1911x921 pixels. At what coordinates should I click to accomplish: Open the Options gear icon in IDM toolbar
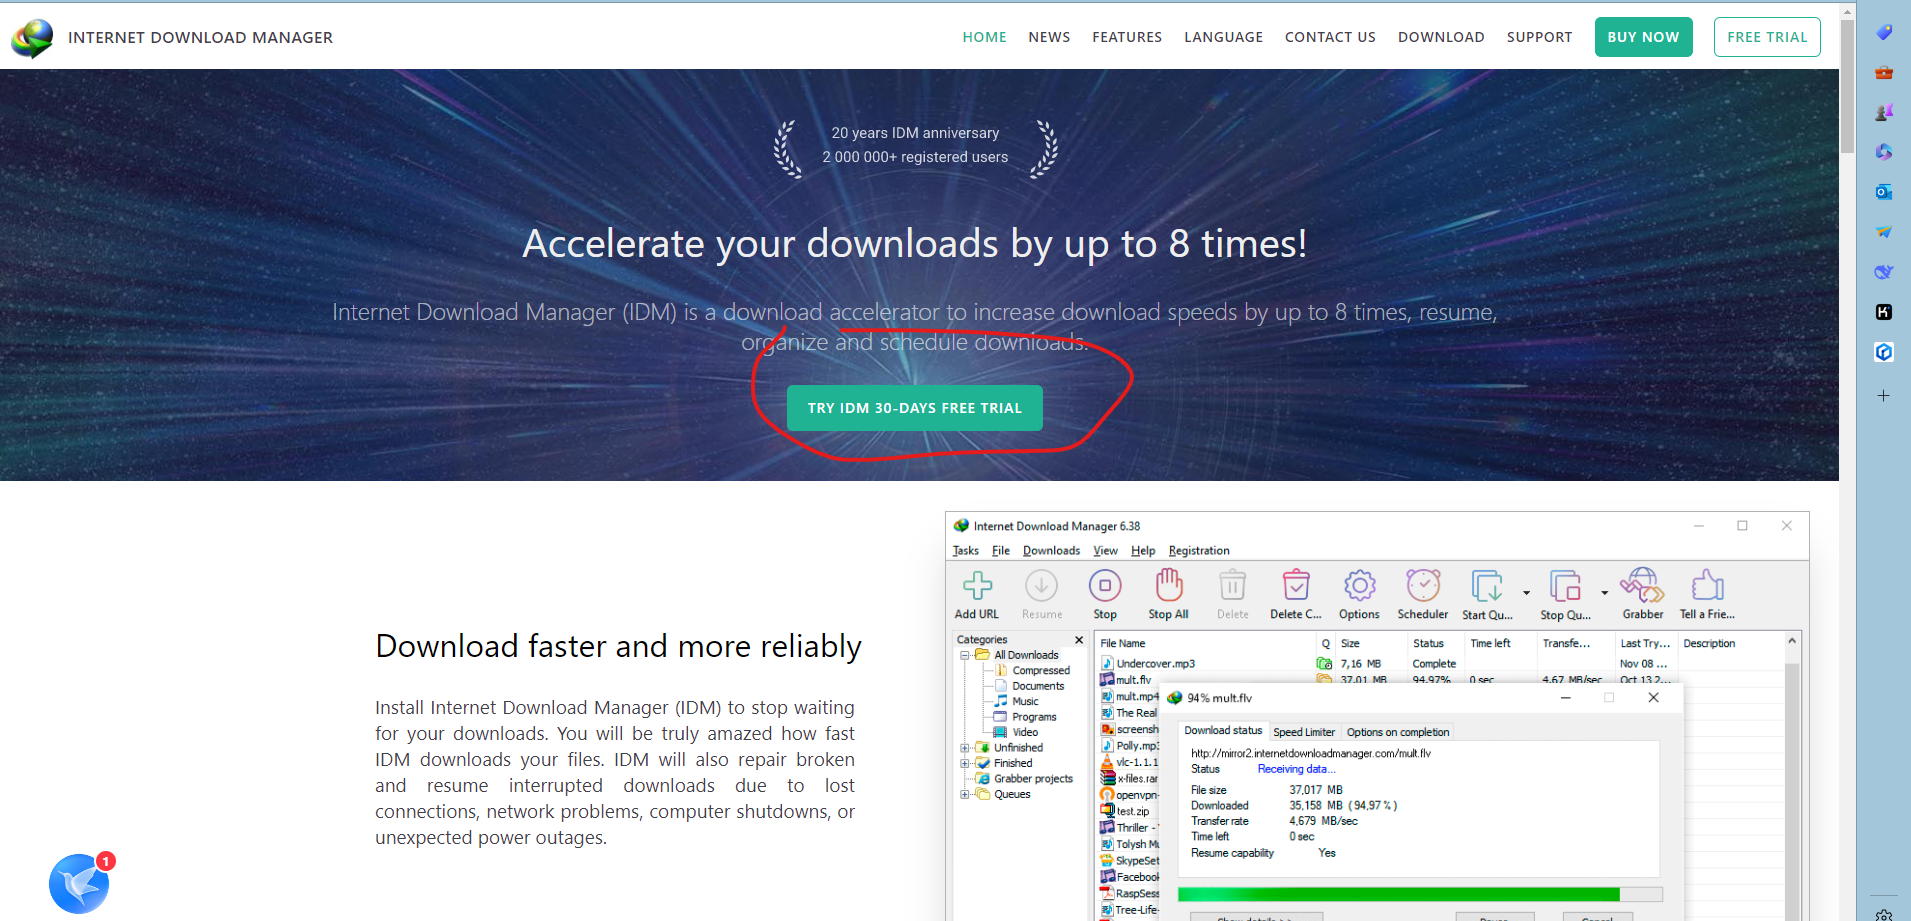[x=1360, y=586]
